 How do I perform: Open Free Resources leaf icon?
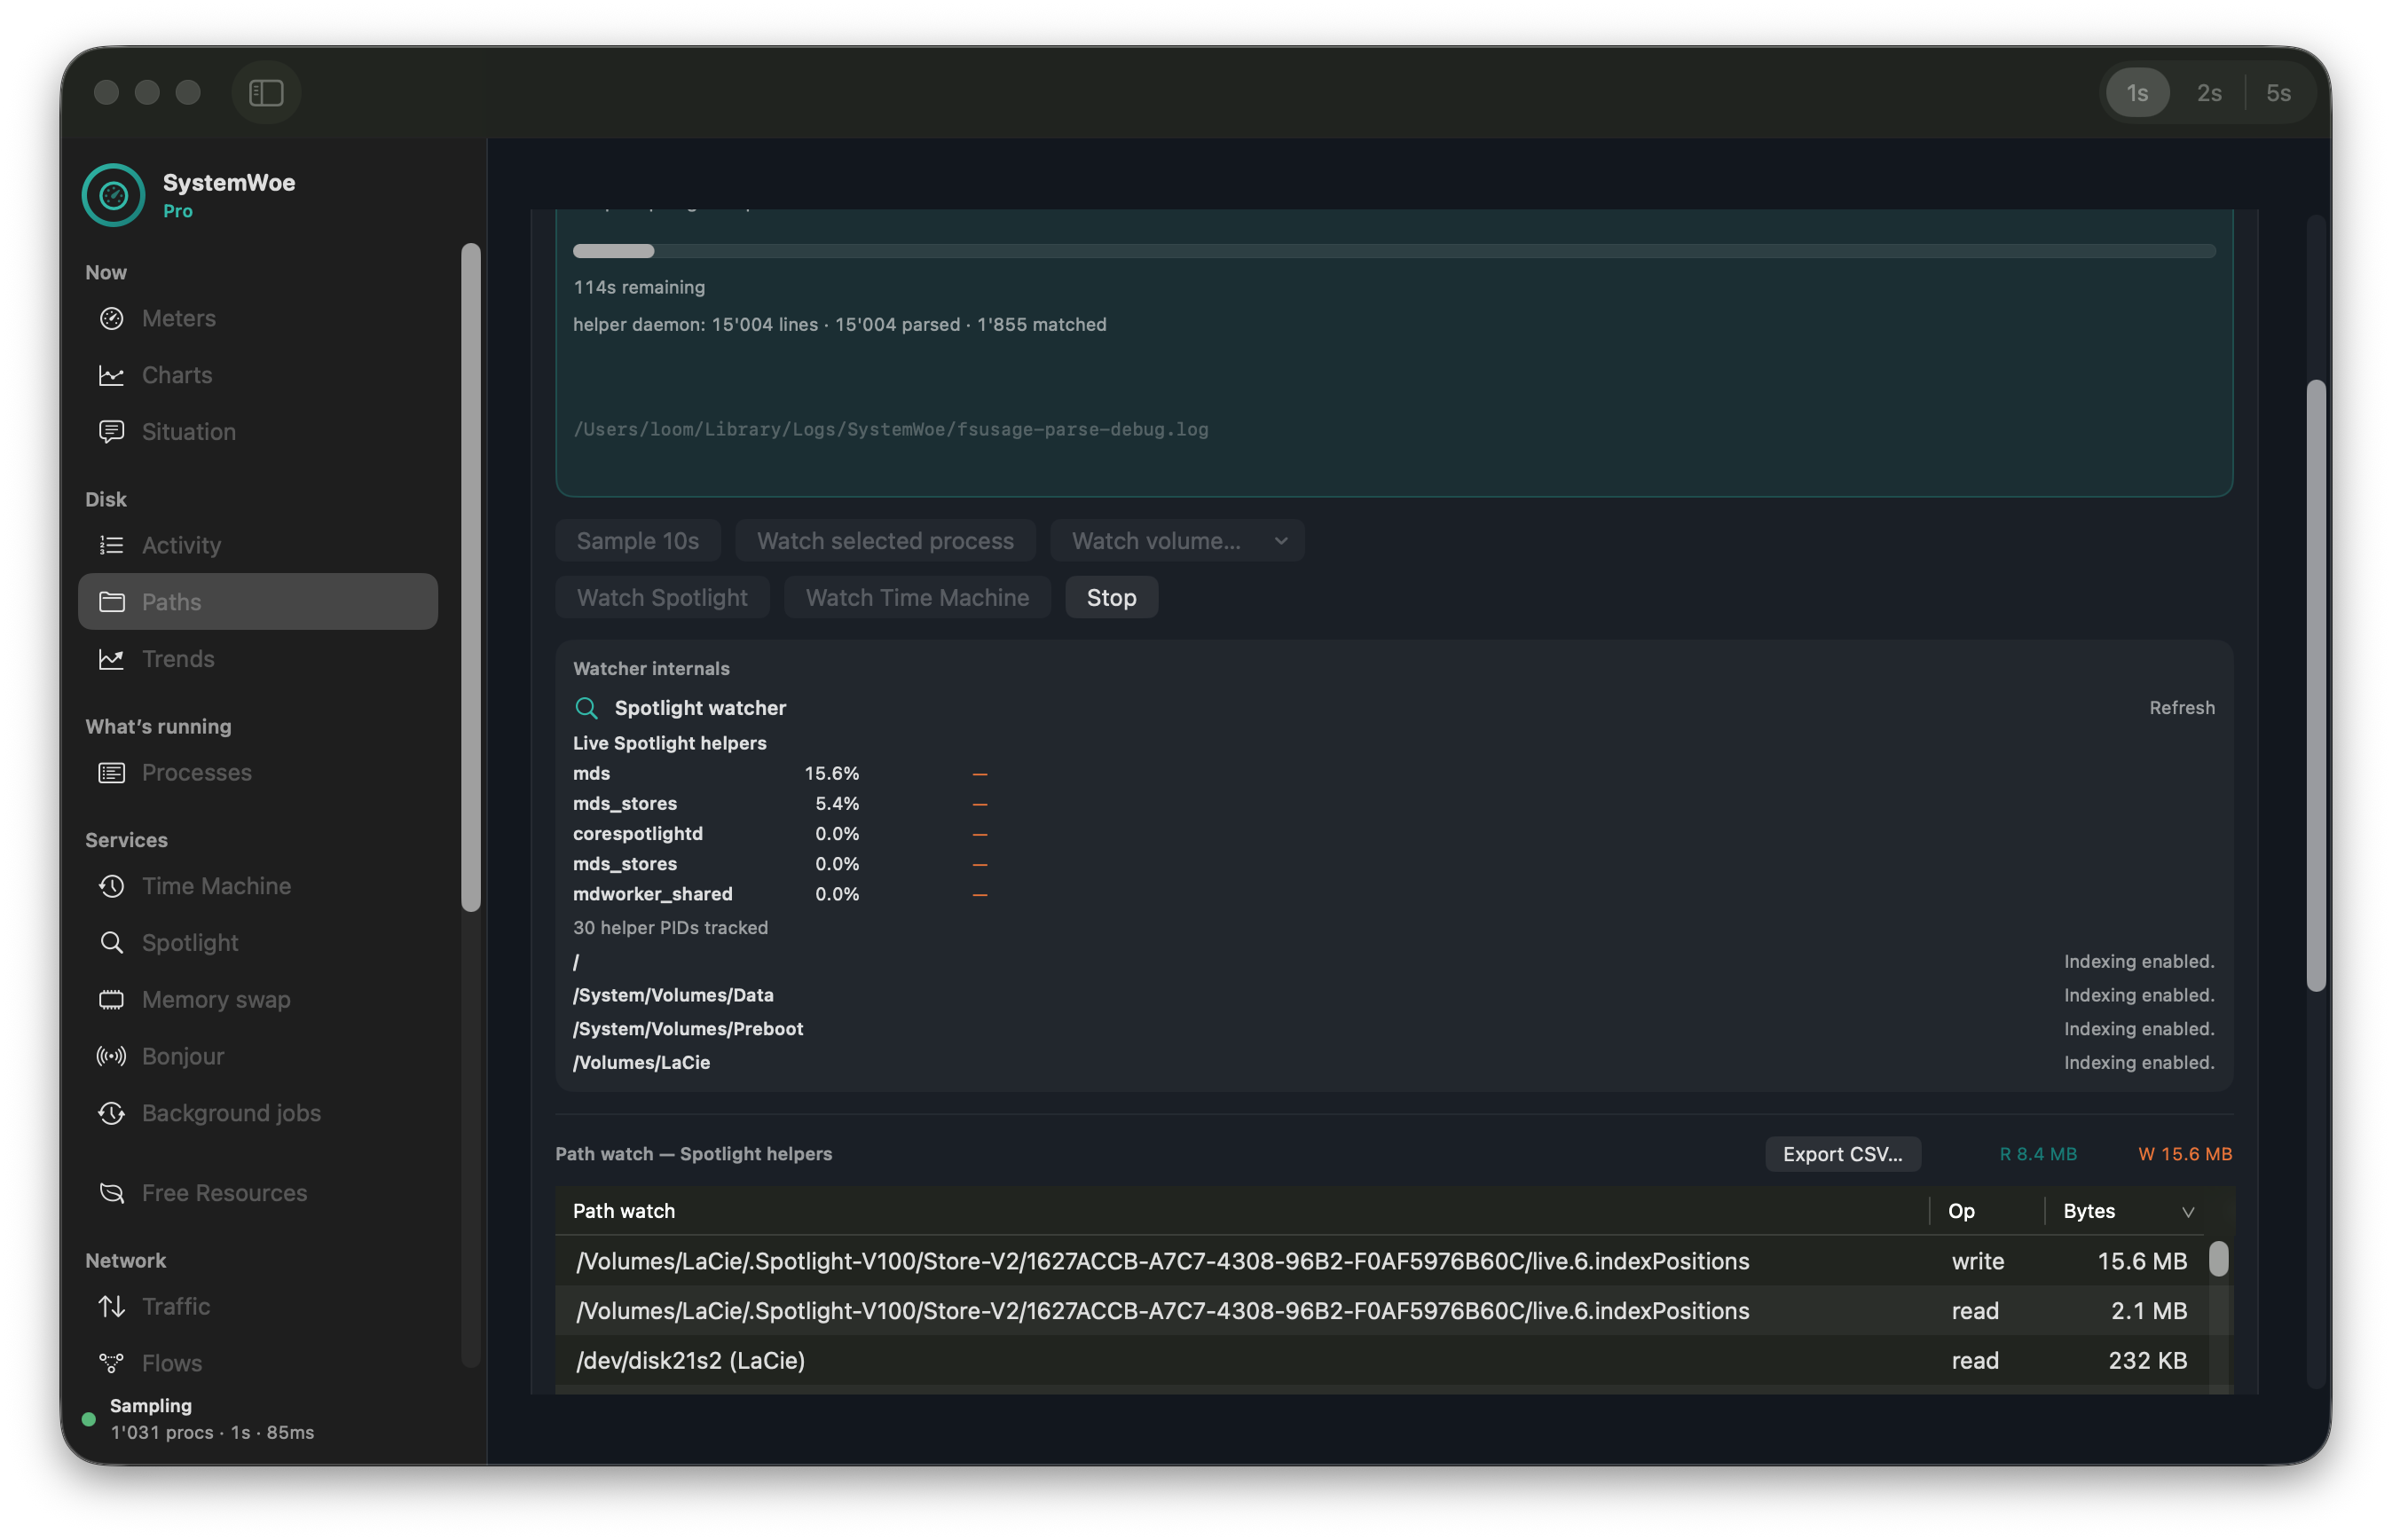click(112, 1193)
